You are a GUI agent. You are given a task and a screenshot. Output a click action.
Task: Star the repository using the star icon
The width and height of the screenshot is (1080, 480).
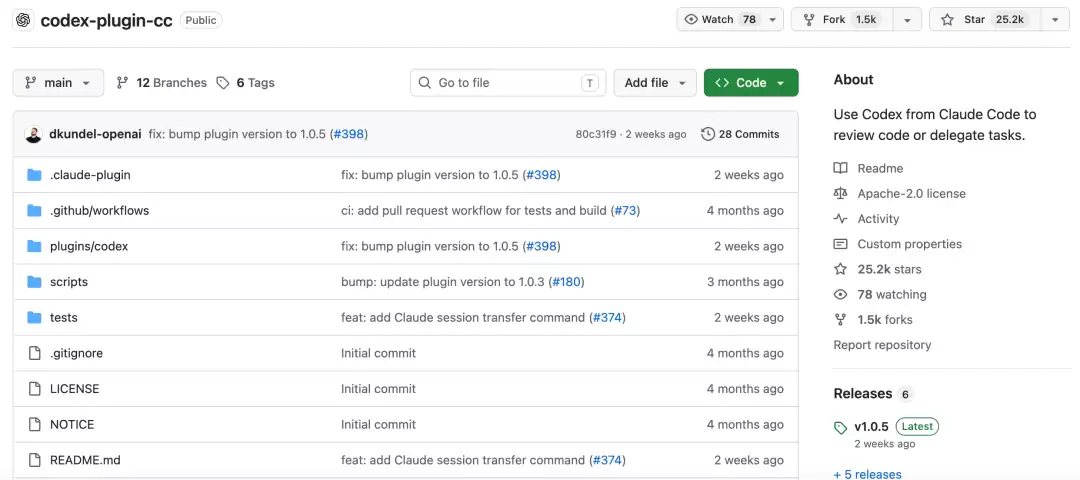(x=948, y=19)
